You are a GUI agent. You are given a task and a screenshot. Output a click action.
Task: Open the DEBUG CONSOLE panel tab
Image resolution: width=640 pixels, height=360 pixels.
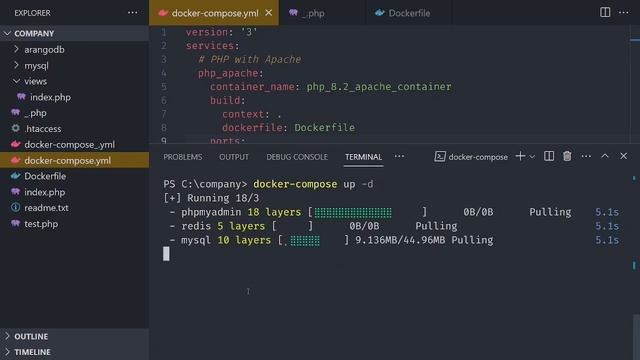tap(297, 157)
